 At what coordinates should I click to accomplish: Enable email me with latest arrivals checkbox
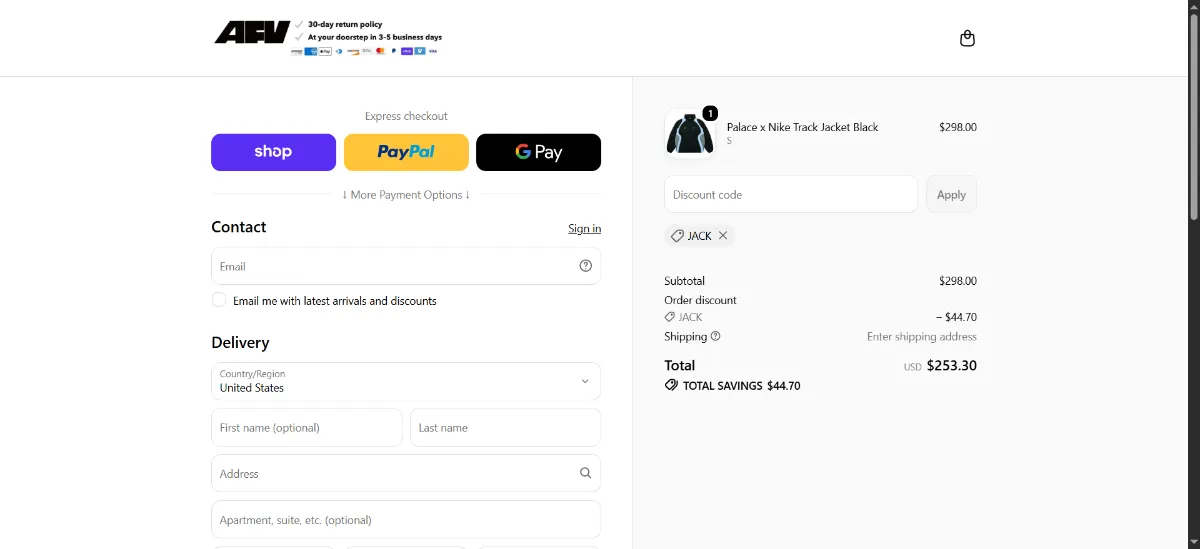(219, 300)
